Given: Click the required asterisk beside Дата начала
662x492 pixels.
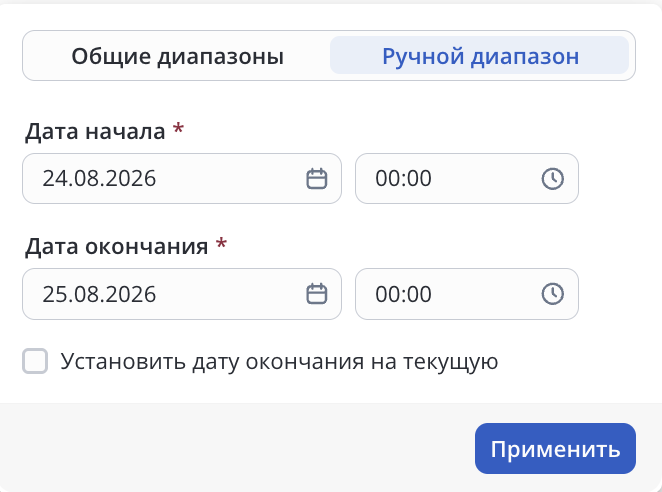Looking at the screenshot, I should pos(179,128).
